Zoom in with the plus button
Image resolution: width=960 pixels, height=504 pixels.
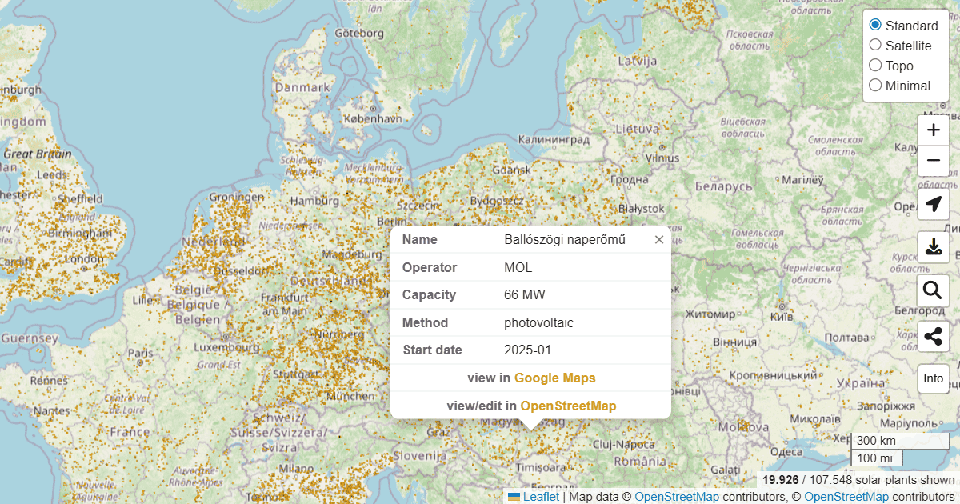coord(933,130)
